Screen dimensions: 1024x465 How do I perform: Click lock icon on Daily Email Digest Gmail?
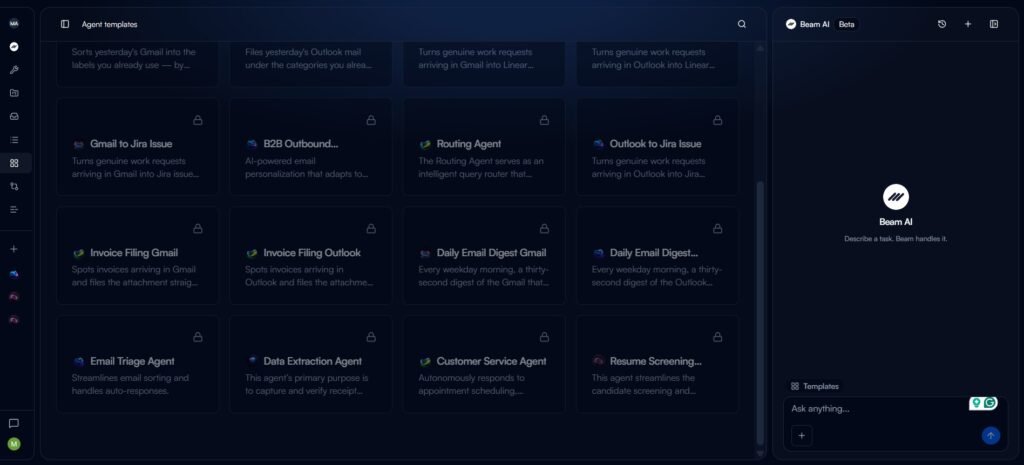544,229
